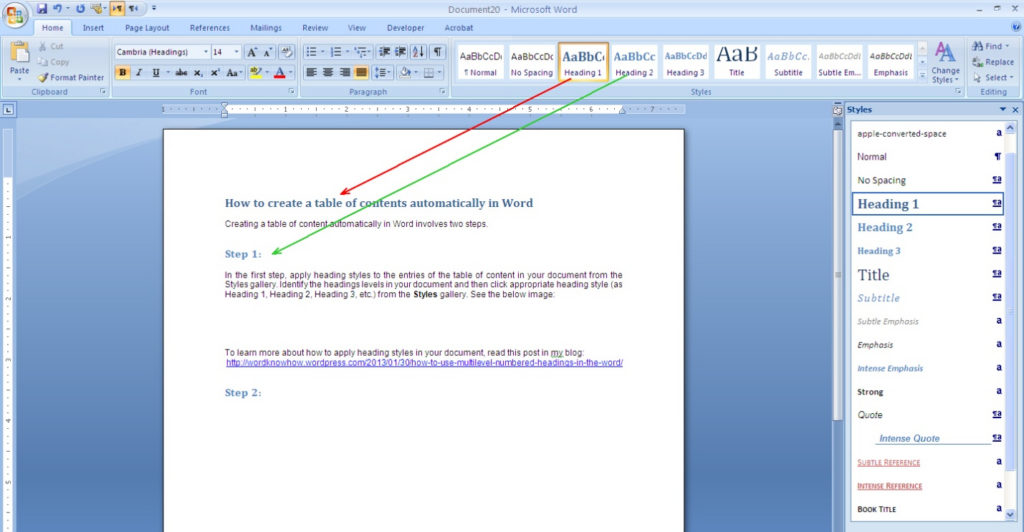Select the Grow Font icon
The image size is (1024, 532).
(x=252, y=51)
